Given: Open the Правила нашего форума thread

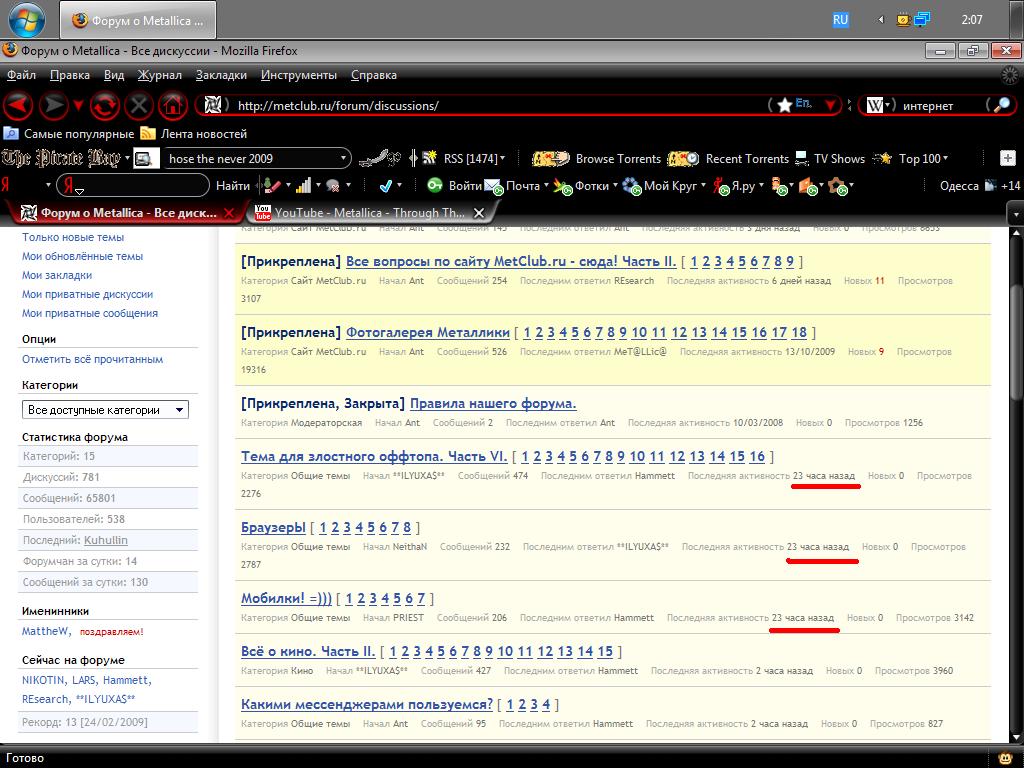Looking at the screenshot, I should coord(492,404).
